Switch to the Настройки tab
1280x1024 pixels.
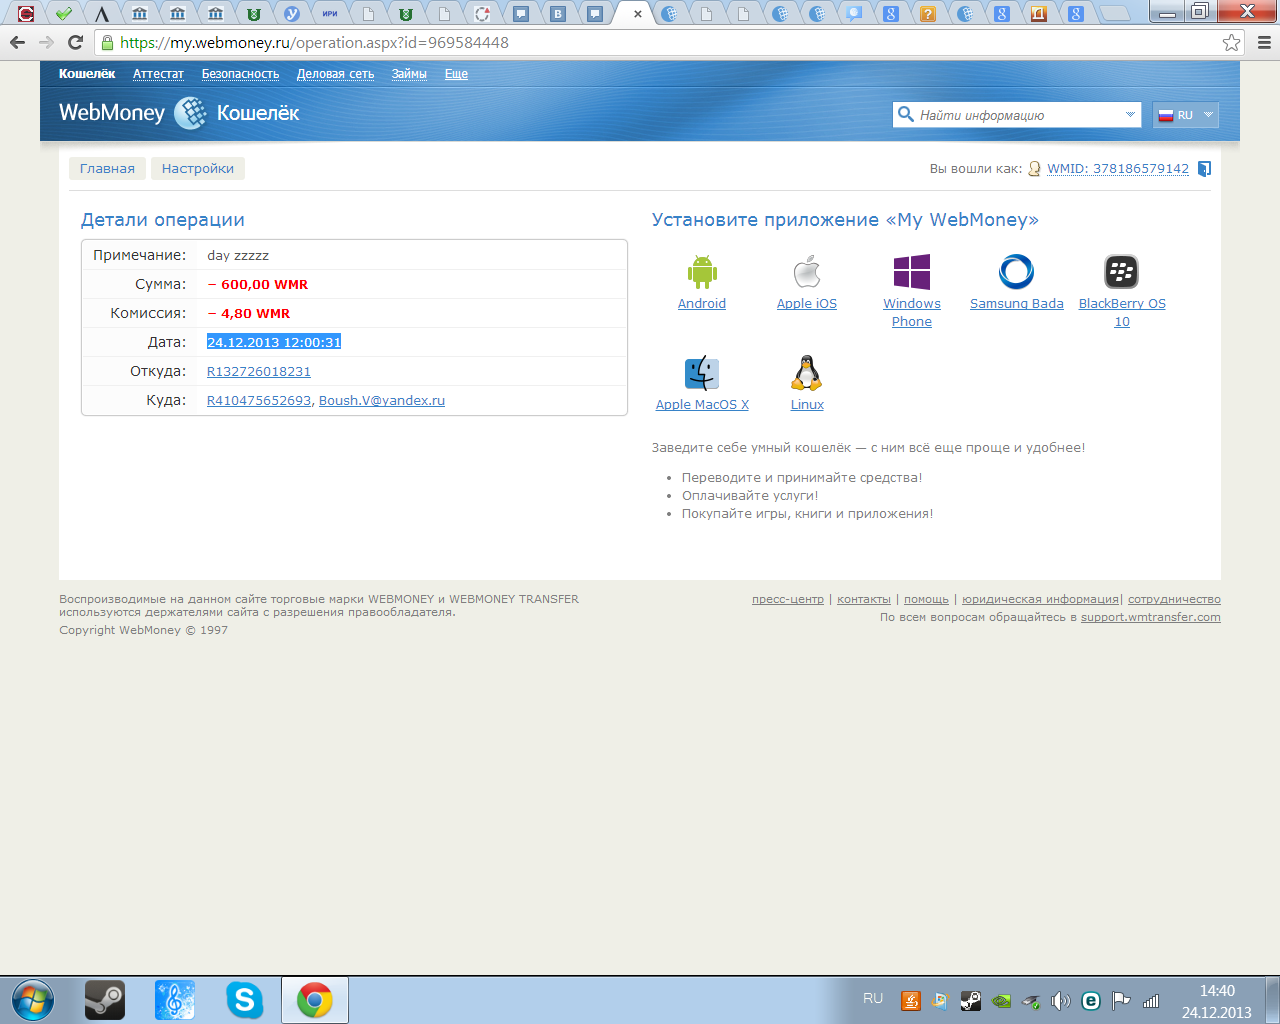pyautogui.click(x=198, y=168)
